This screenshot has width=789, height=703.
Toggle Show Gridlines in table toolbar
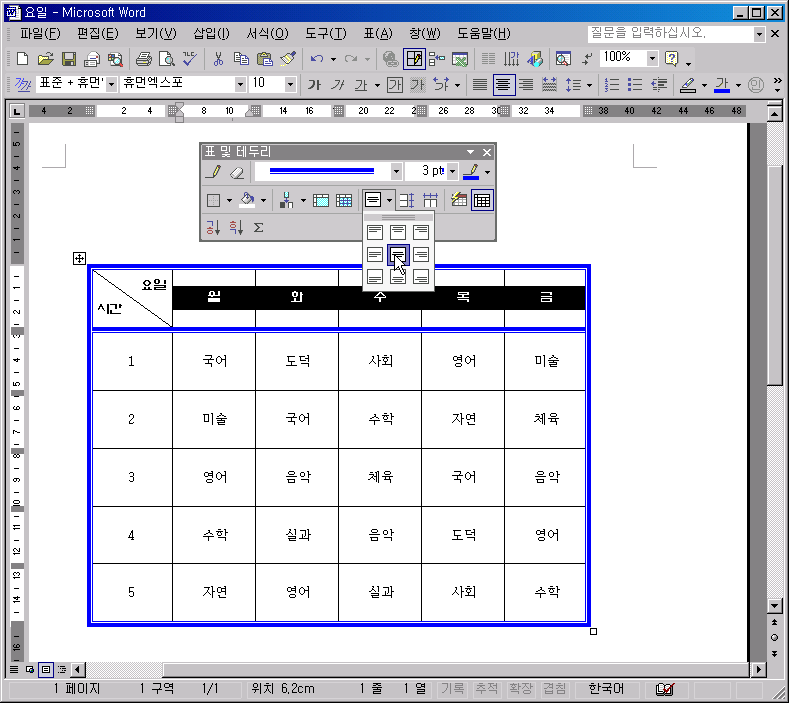(482, 200)
